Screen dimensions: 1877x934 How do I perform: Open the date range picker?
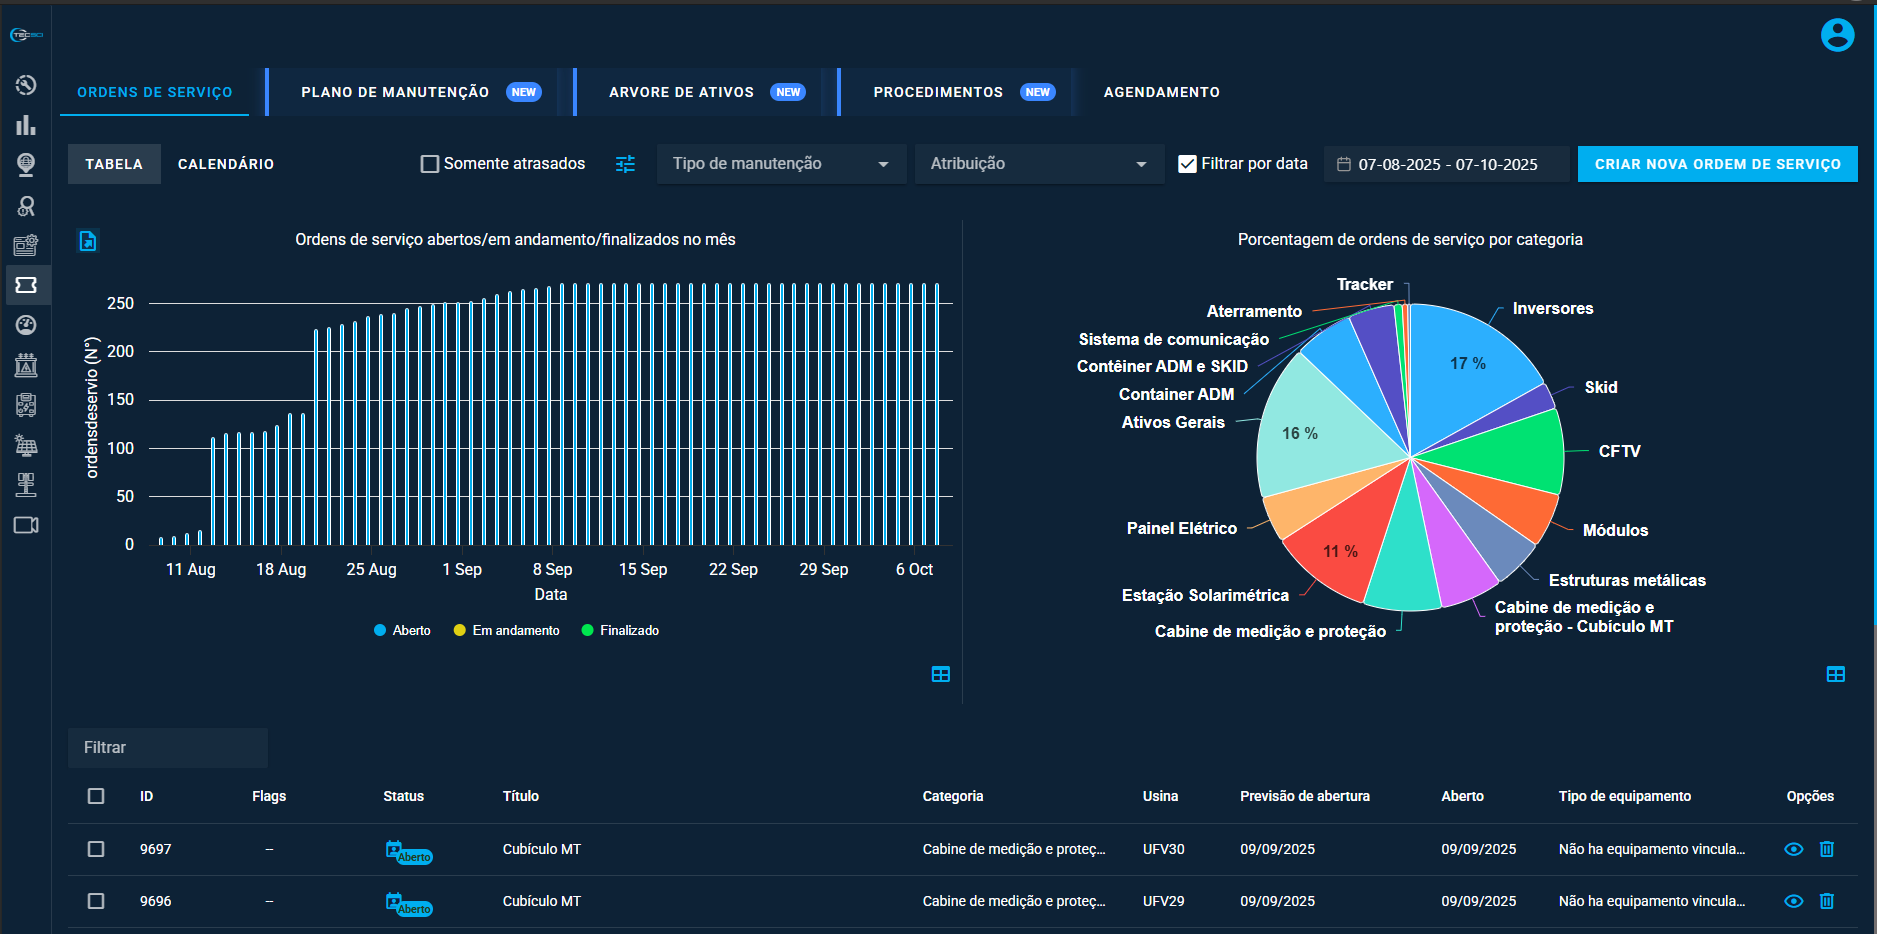click(1446, 164)
